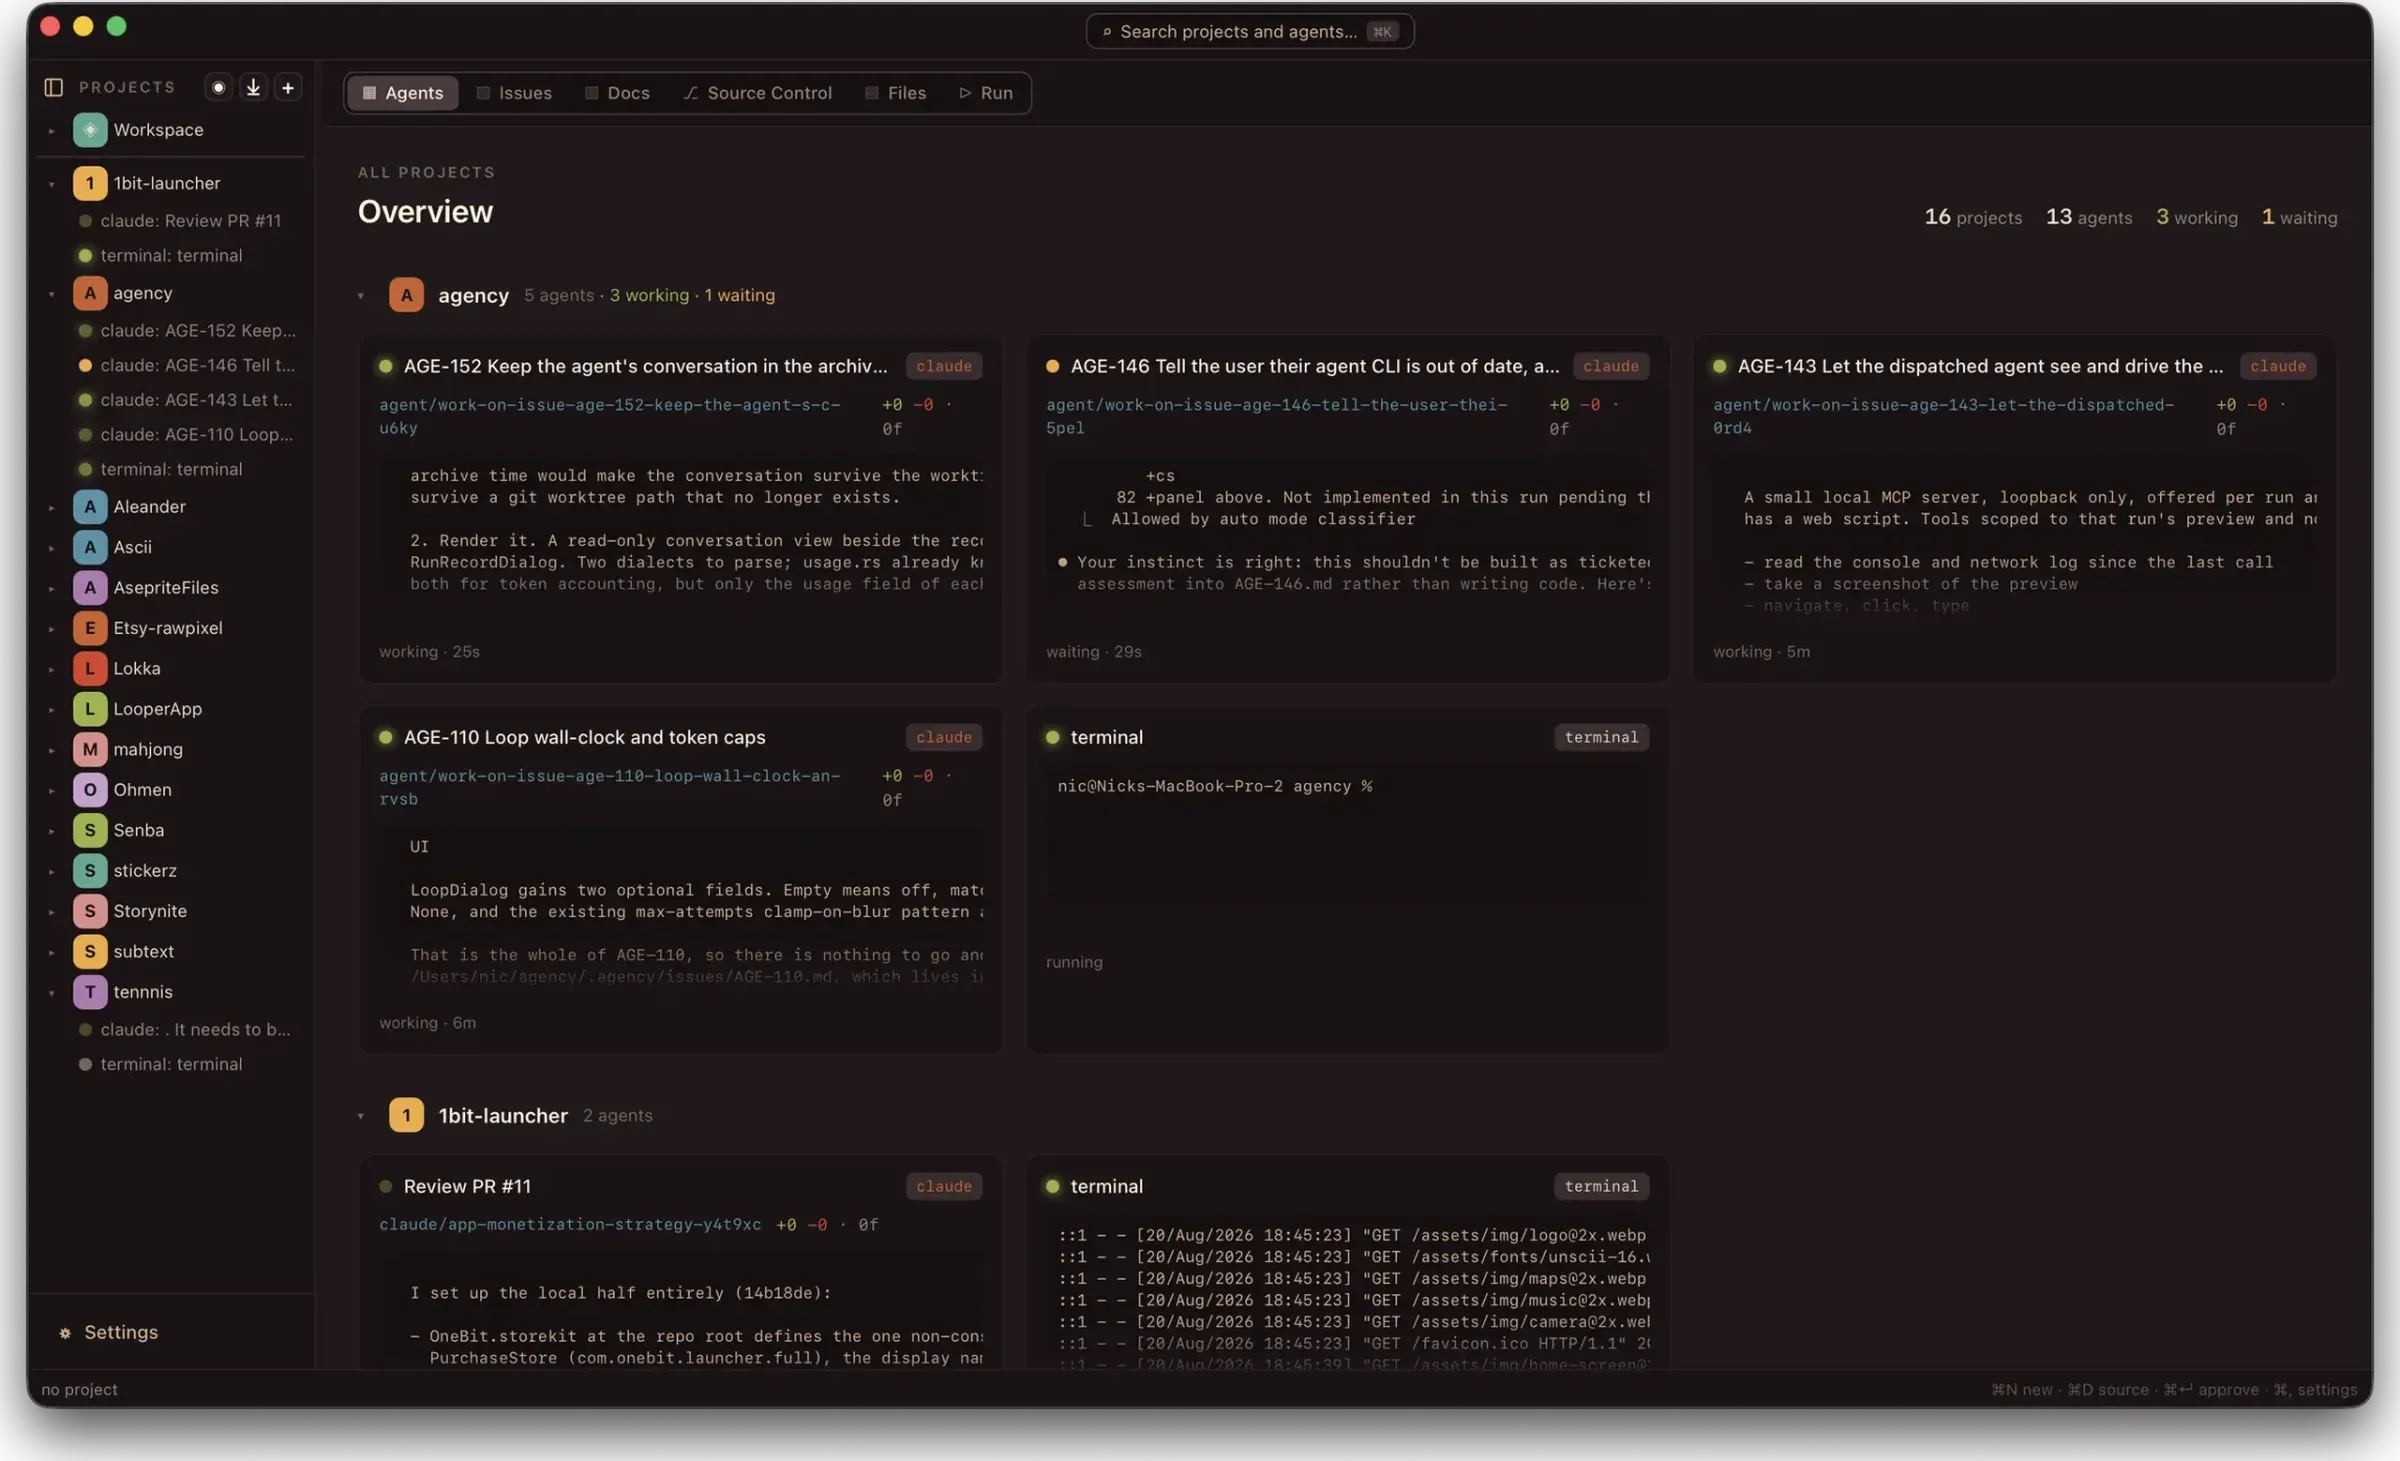2400x1461 pixels.
Task: Switch to the Files tab
Action: click(x=896, y=93)
